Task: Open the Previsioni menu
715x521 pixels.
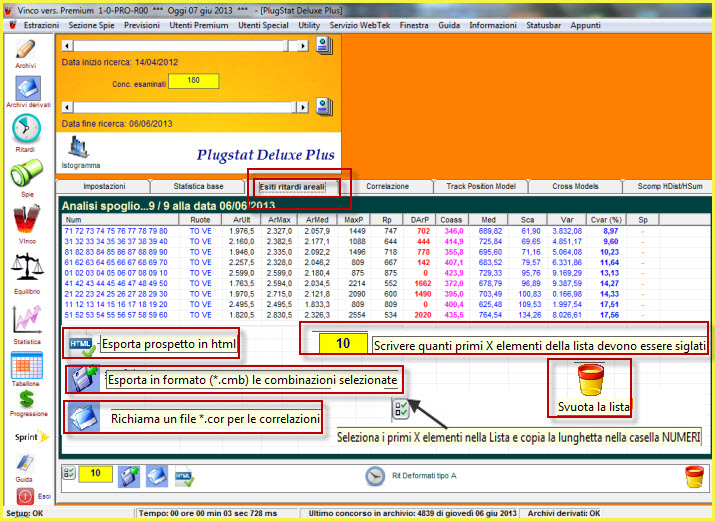Action: (142, 26)
